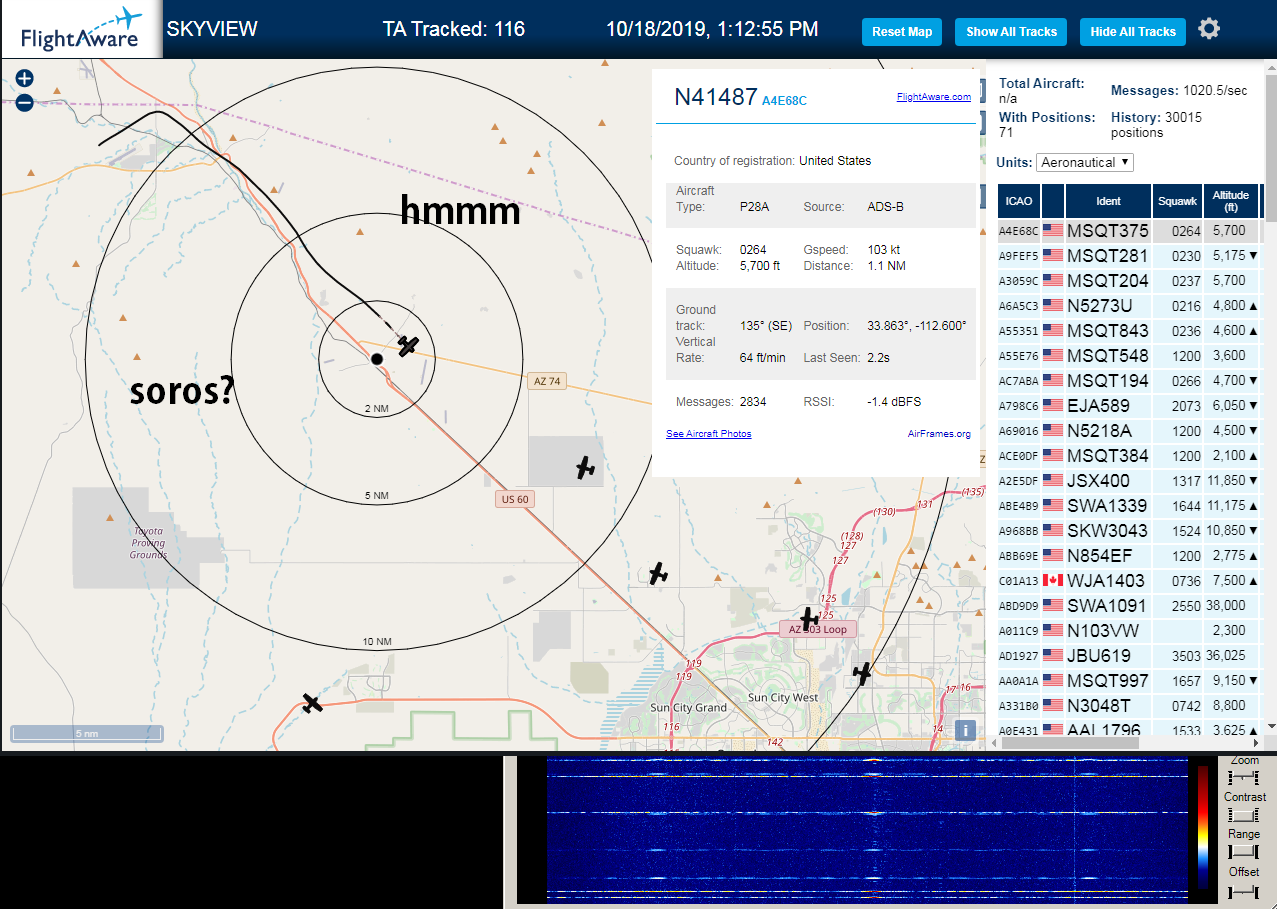Adjust the waterfall Offset slider
The height and width of the screenshot is (909, 1277).
pos(1244,890)
